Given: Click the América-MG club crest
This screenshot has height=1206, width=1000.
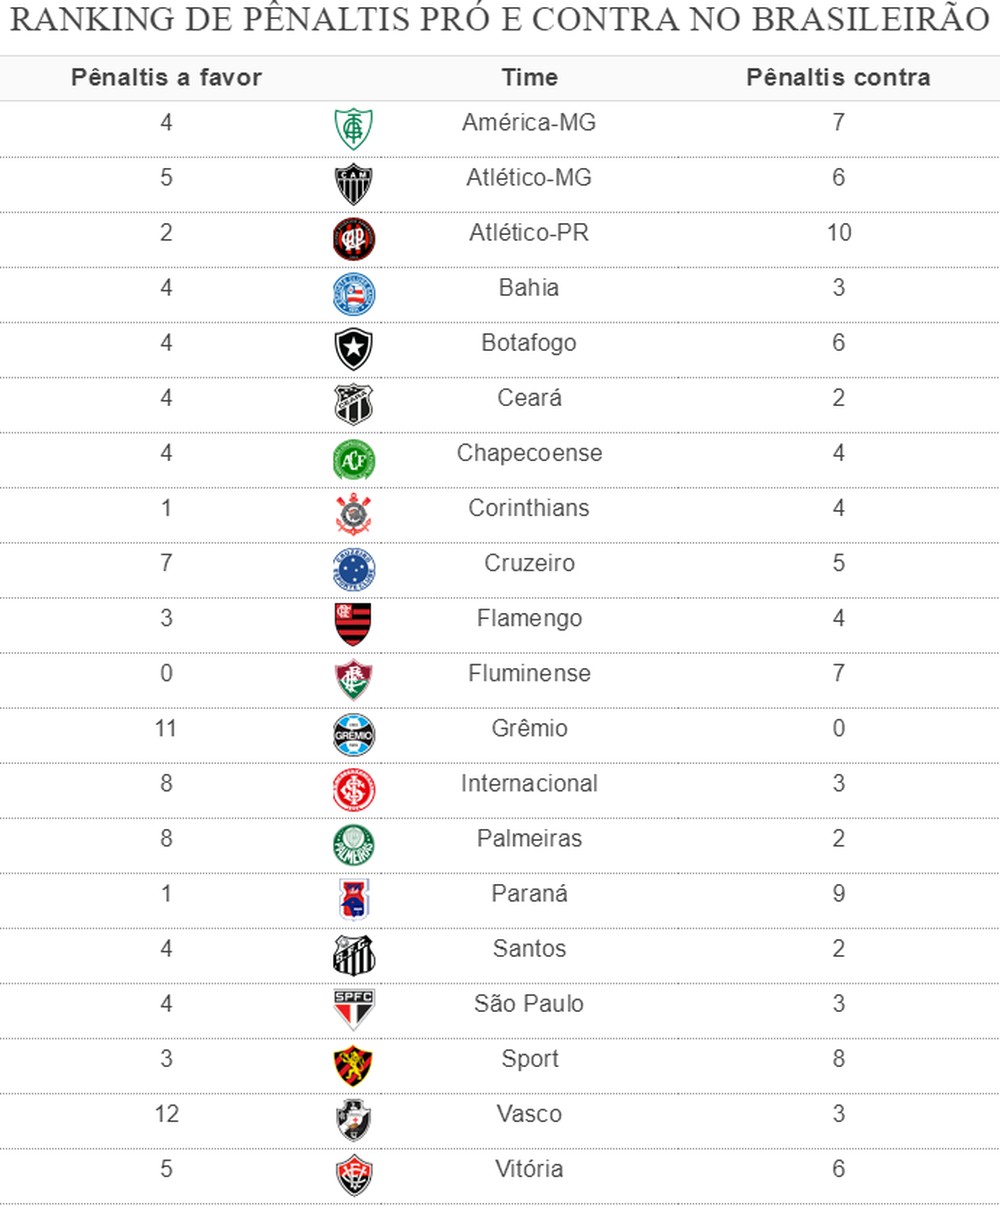Looking at the screenshot, I should [x=353, y=129].
